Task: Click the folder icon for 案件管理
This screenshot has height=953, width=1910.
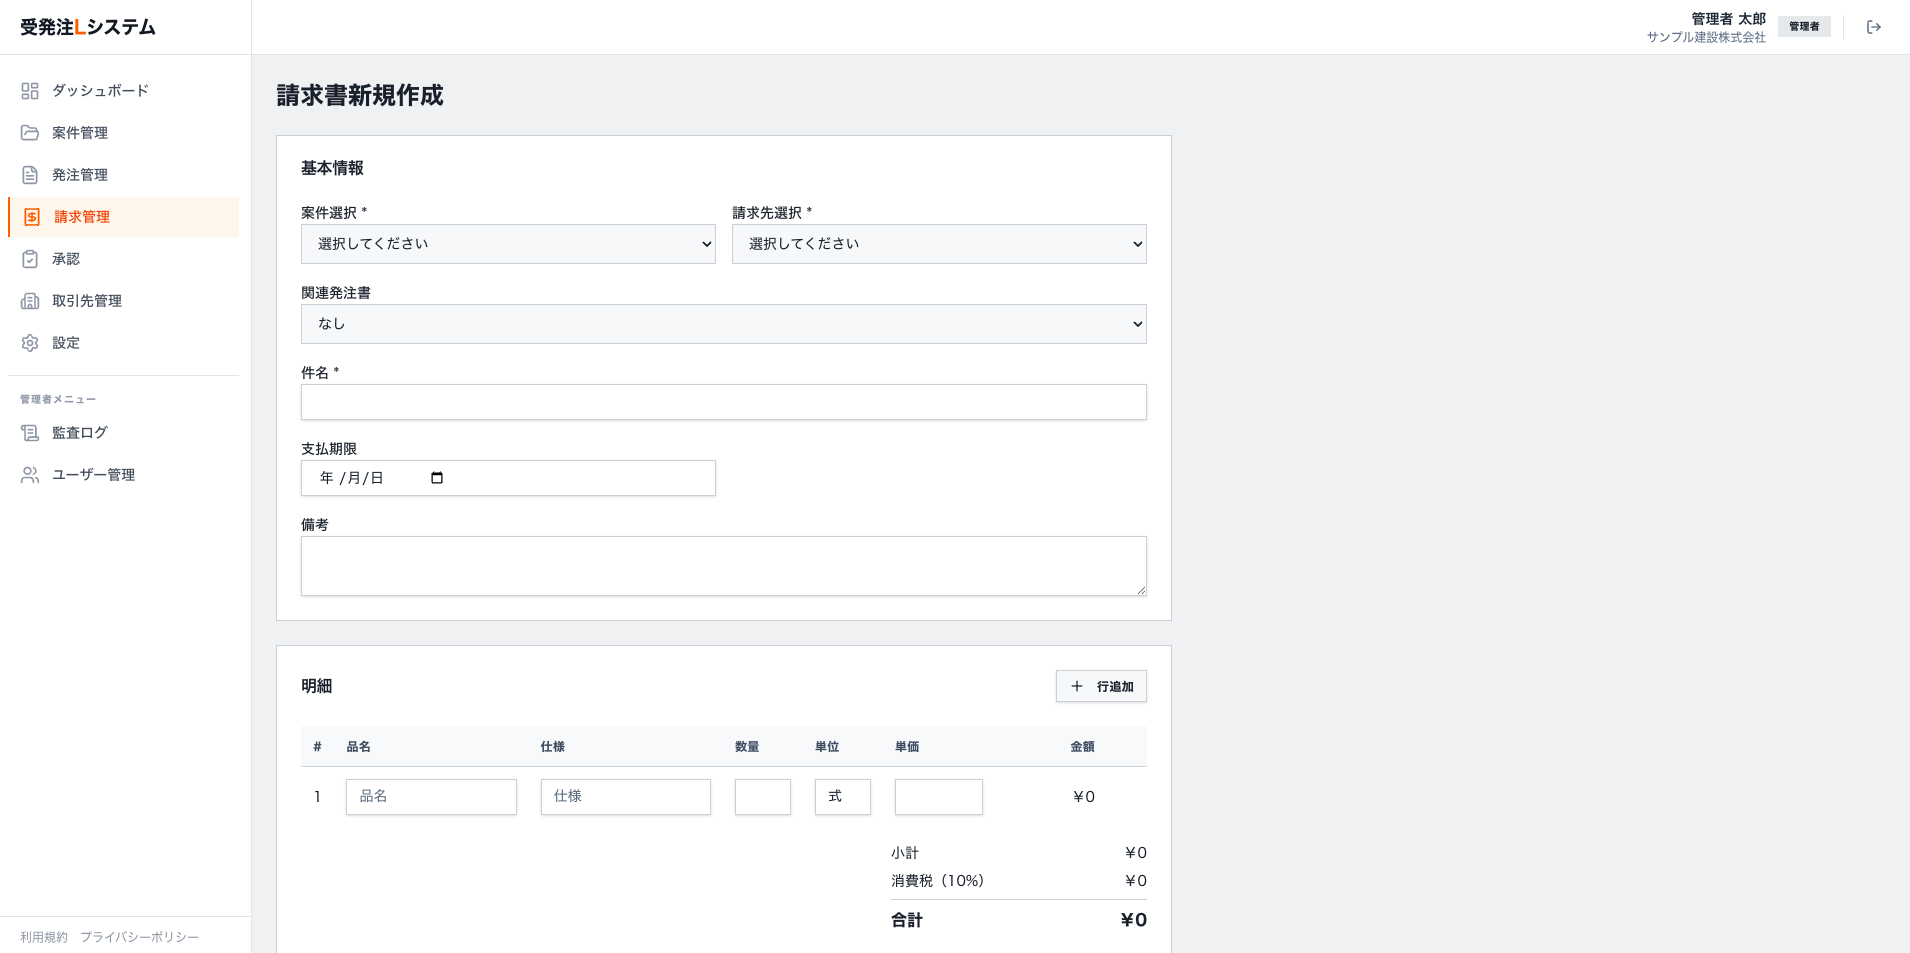Action: 30,133
